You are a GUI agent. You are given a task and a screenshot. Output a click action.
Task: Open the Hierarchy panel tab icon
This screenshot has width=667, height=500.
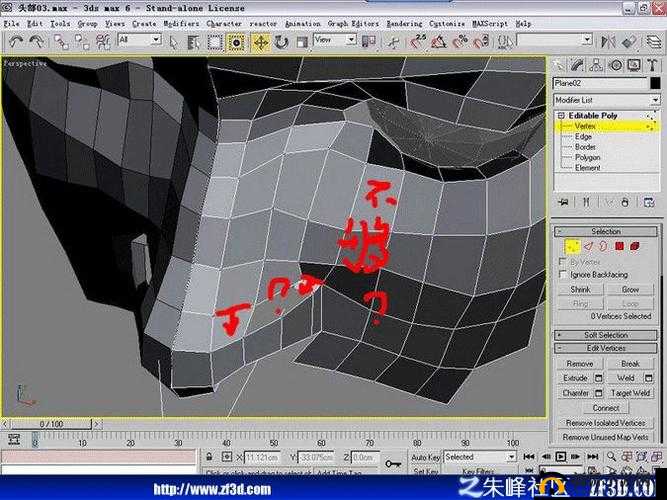pos(596,65)
